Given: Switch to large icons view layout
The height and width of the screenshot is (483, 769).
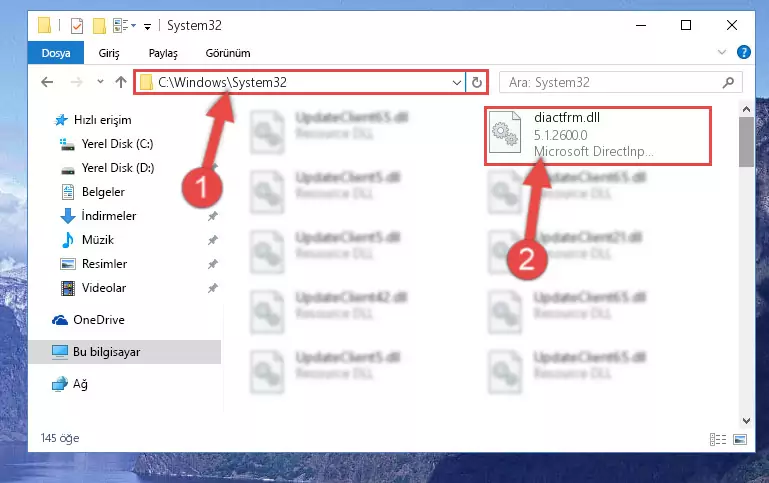Looking at the screenshot, I should tap(740, 439).
